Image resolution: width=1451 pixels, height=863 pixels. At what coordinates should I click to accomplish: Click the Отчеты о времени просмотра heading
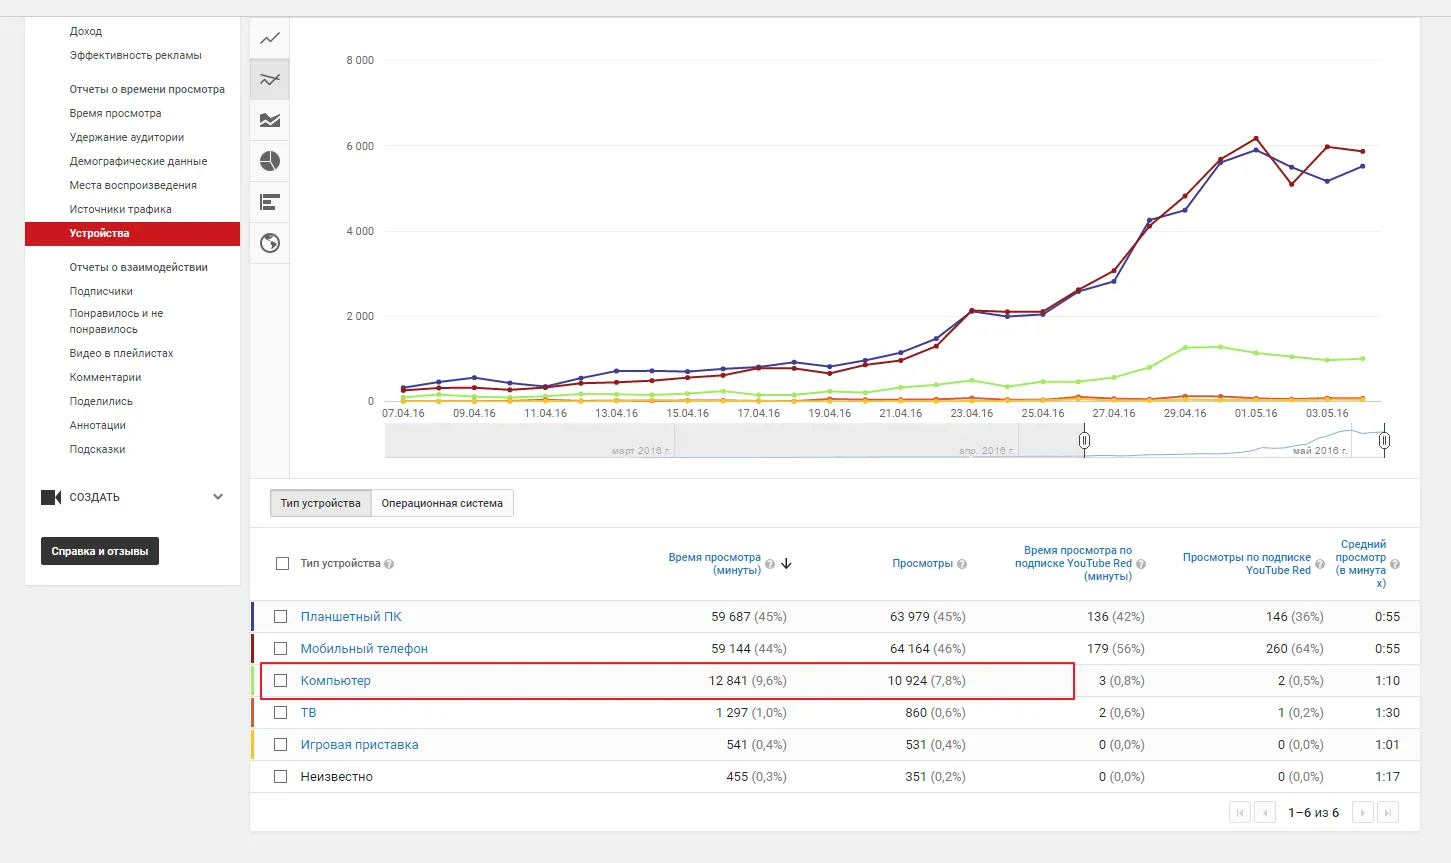[147, 90]
